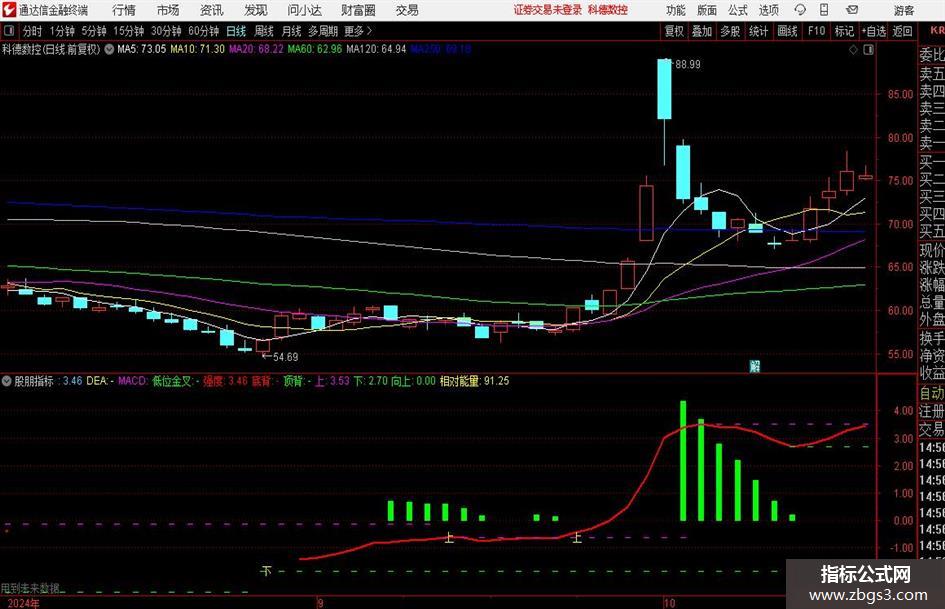Add stock with +自选 button
The image size is (945, 609).
(x=873, y=31)
